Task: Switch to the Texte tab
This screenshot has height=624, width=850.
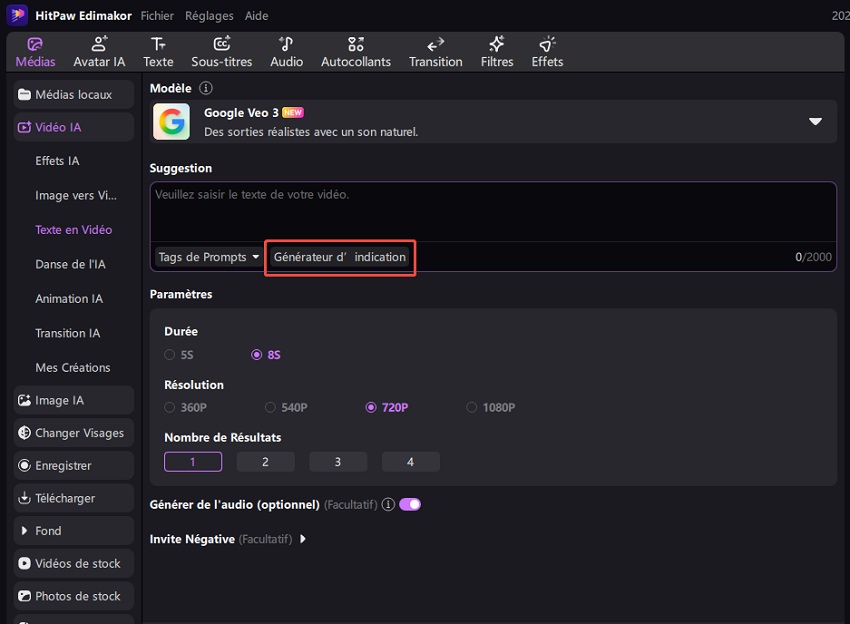Action: [158, 52]
